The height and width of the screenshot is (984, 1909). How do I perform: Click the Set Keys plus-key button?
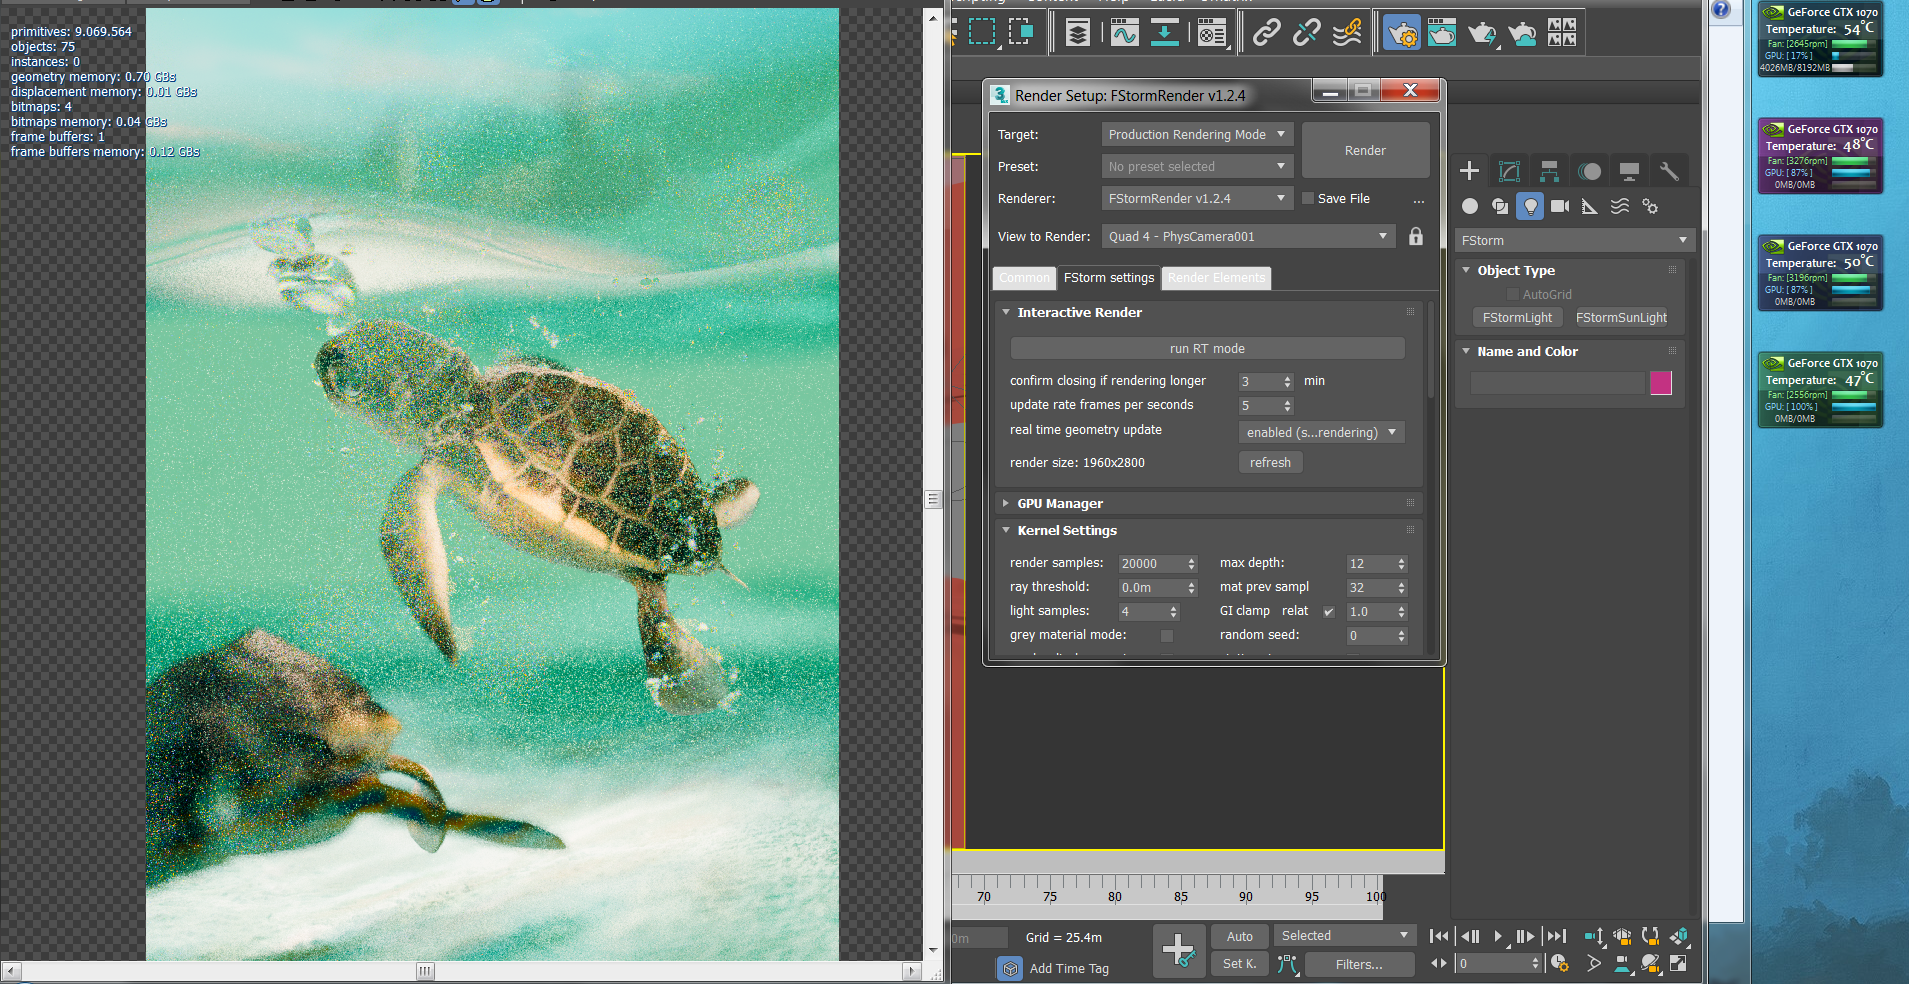click(x=1178, y=950)
